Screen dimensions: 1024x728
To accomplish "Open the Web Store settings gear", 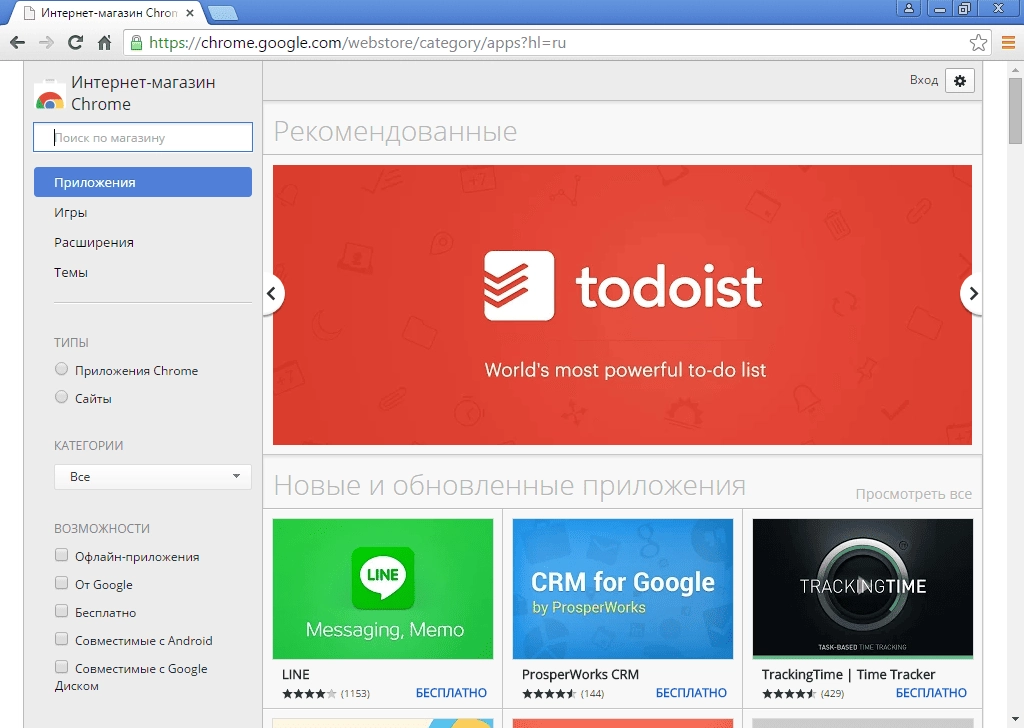I will (959, 81).
